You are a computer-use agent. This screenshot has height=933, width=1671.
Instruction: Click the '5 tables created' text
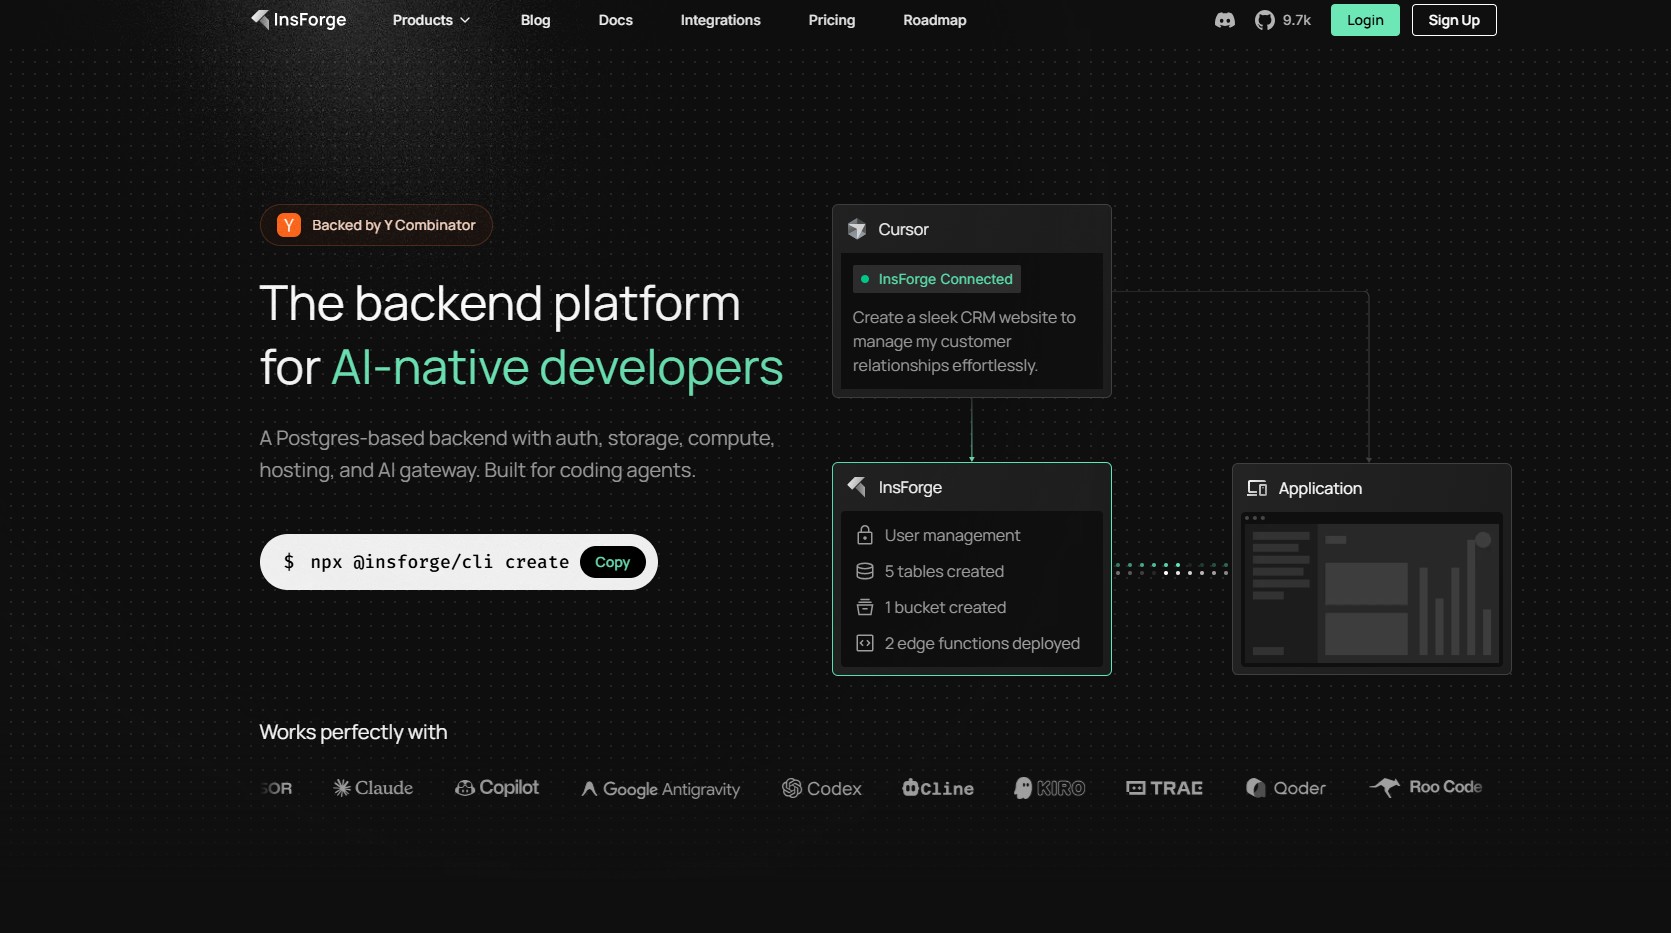point(944,571)
